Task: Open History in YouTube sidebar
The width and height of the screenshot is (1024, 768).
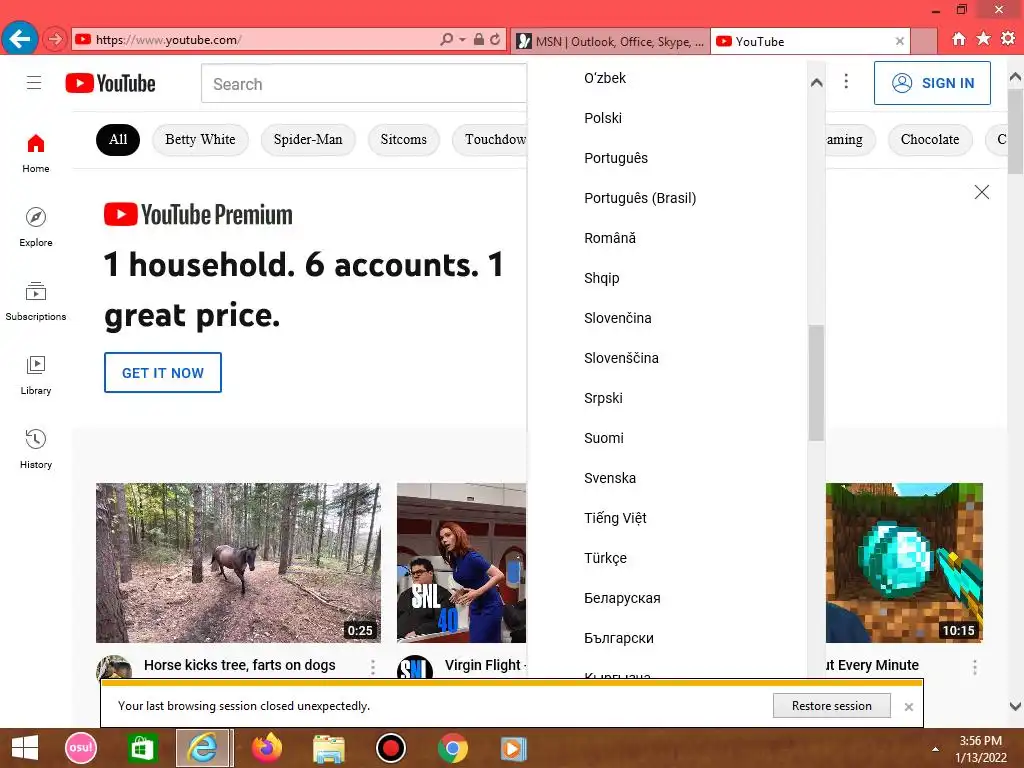Action: click(x=36, y=449)
